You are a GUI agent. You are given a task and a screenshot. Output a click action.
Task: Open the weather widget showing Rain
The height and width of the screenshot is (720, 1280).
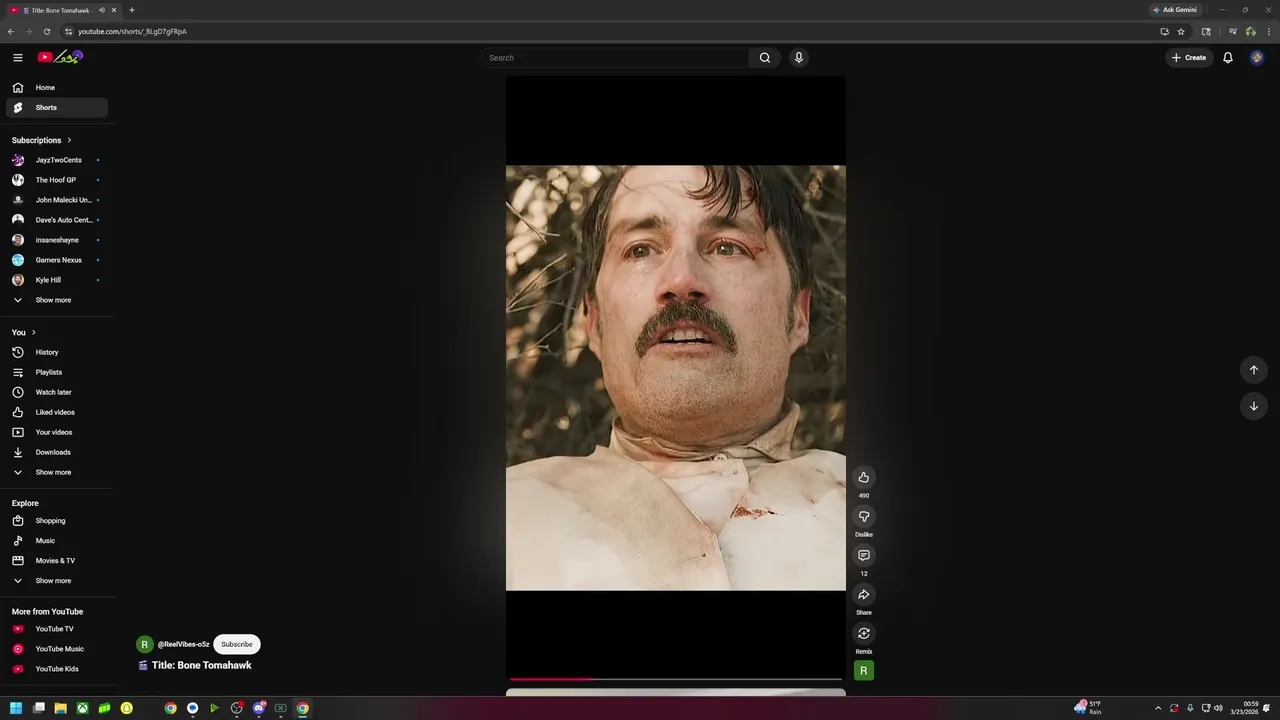coord(1087,708)
